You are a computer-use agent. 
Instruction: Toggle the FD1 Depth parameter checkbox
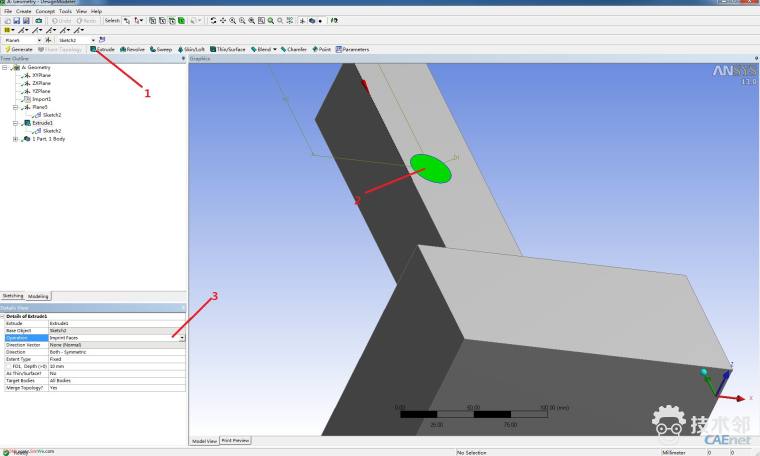point(9,366)
